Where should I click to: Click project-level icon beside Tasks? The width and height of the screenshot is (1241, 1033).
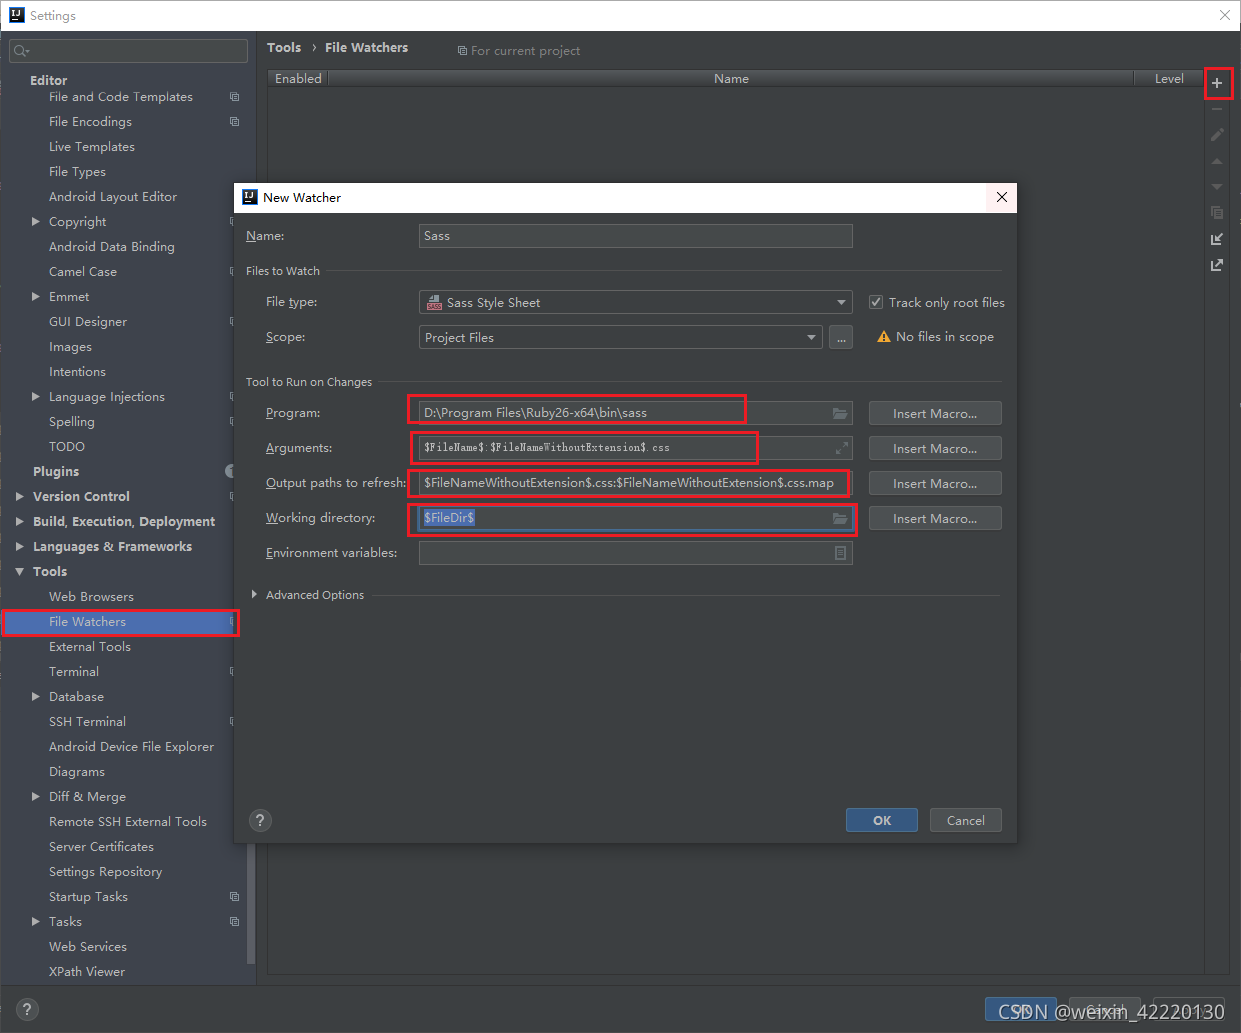234,922
